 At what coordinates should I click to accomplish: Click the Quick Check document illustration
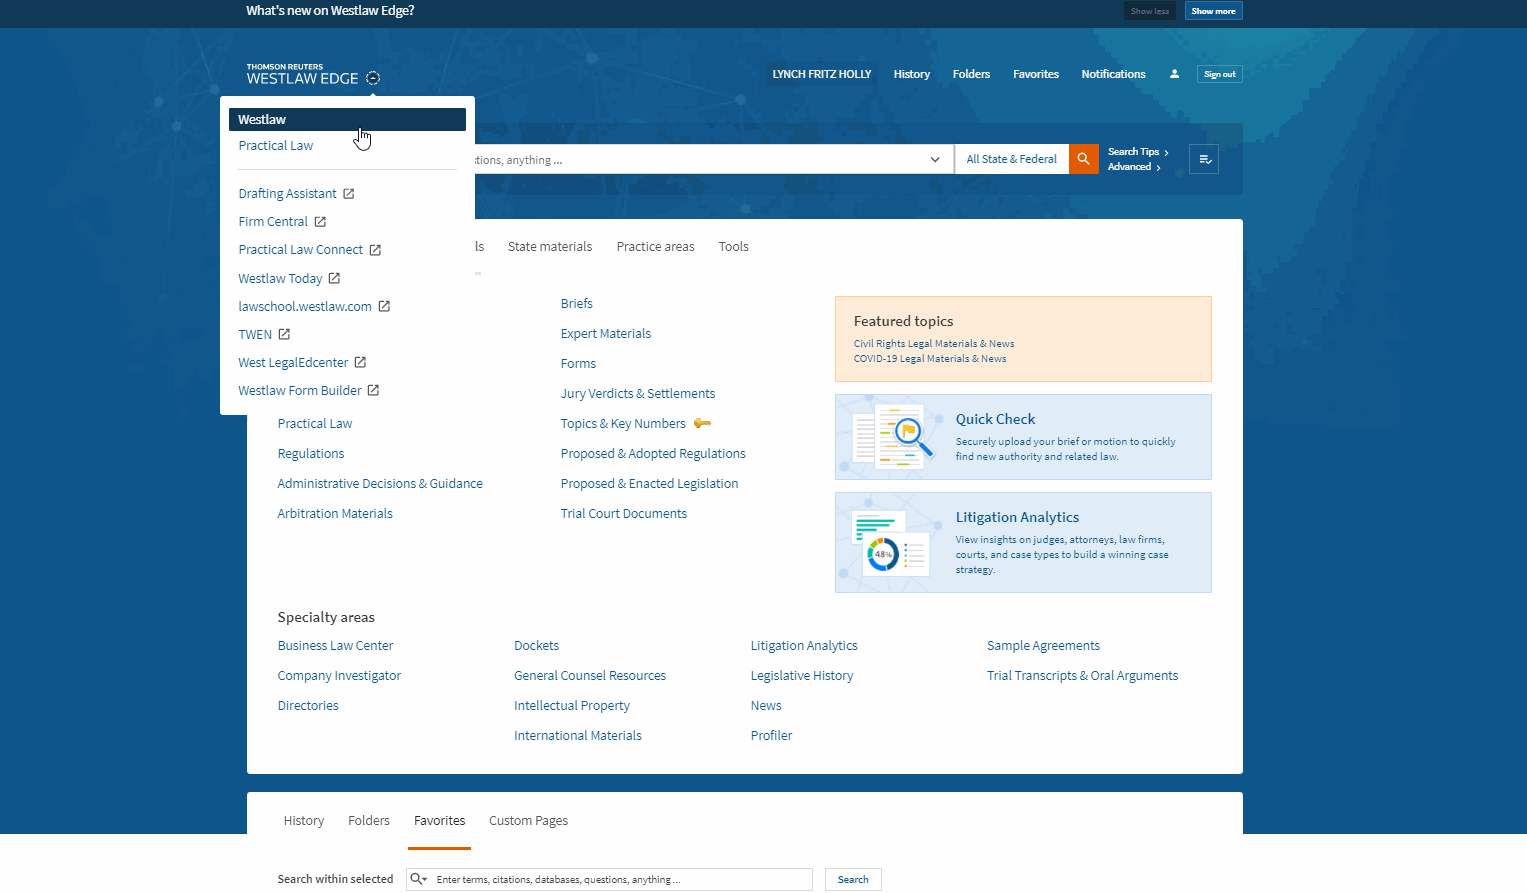(x=891, y=437)
